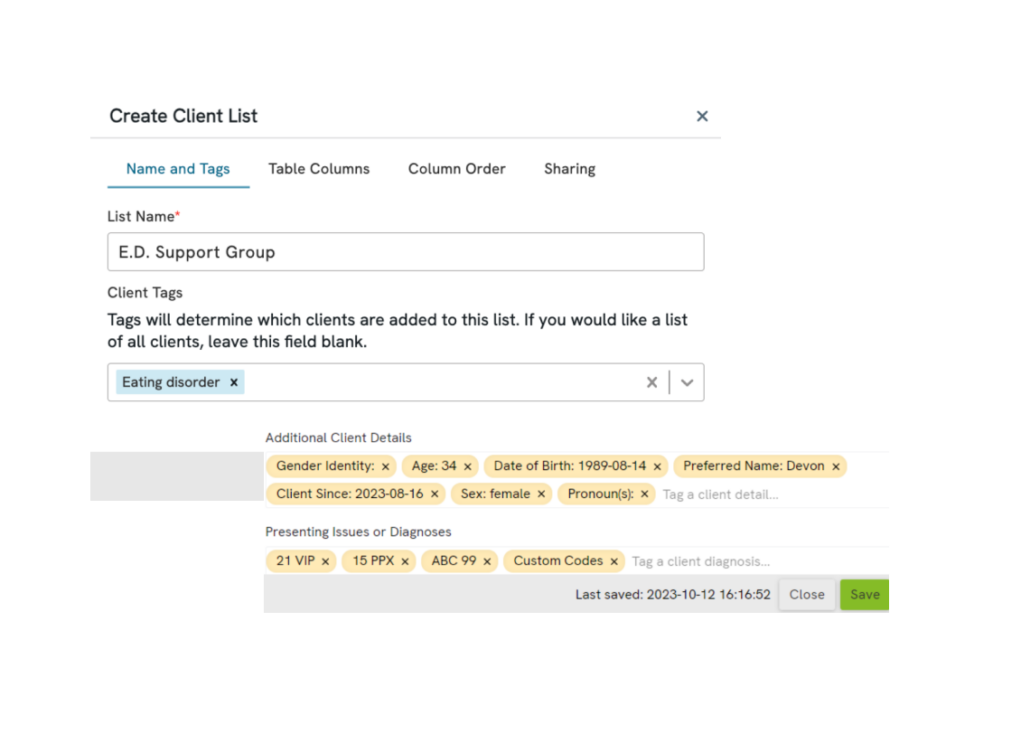Clear all tags using the X icon
The image size is (1030, 734).
click(x=651, y=382)
